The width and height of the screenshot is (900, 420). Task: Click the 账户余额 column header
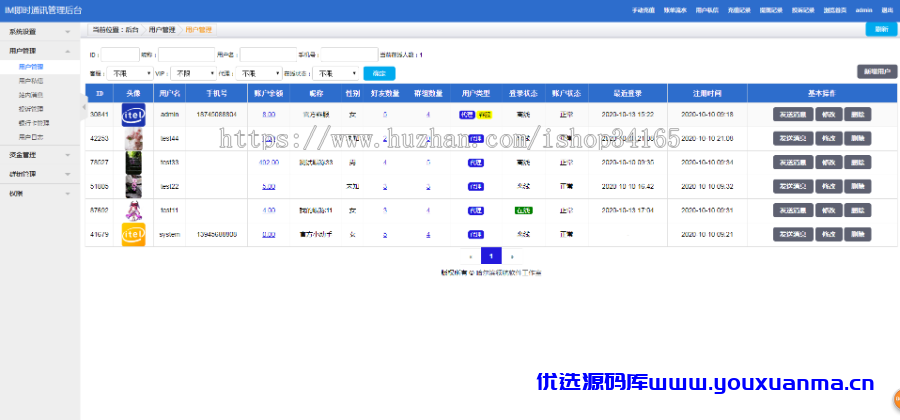pyautogui.click(x=269, y=94)
